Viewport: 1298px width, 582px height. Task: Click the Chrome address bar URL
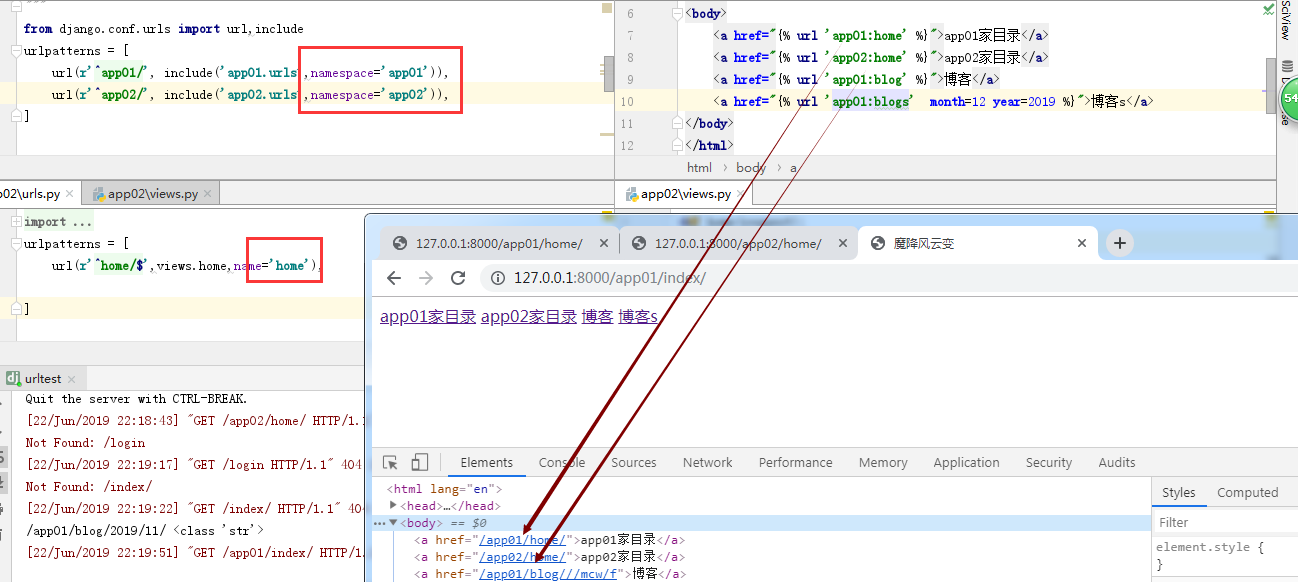(610, 278)
